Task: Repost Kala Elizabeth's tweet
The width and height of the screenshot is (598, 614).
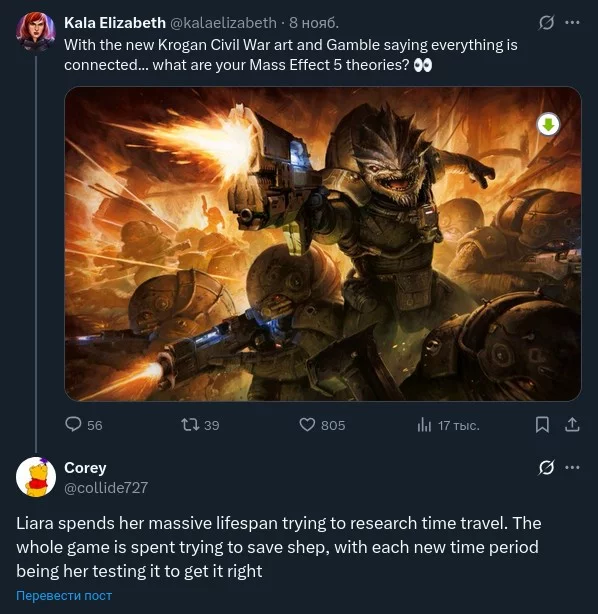Action: pos(200,425)
